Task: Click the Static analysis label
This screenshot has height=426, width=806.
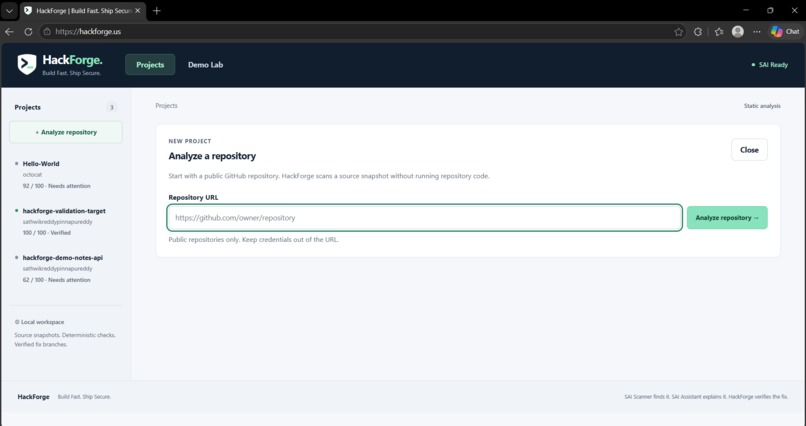Action: click(x=762, y=106)
